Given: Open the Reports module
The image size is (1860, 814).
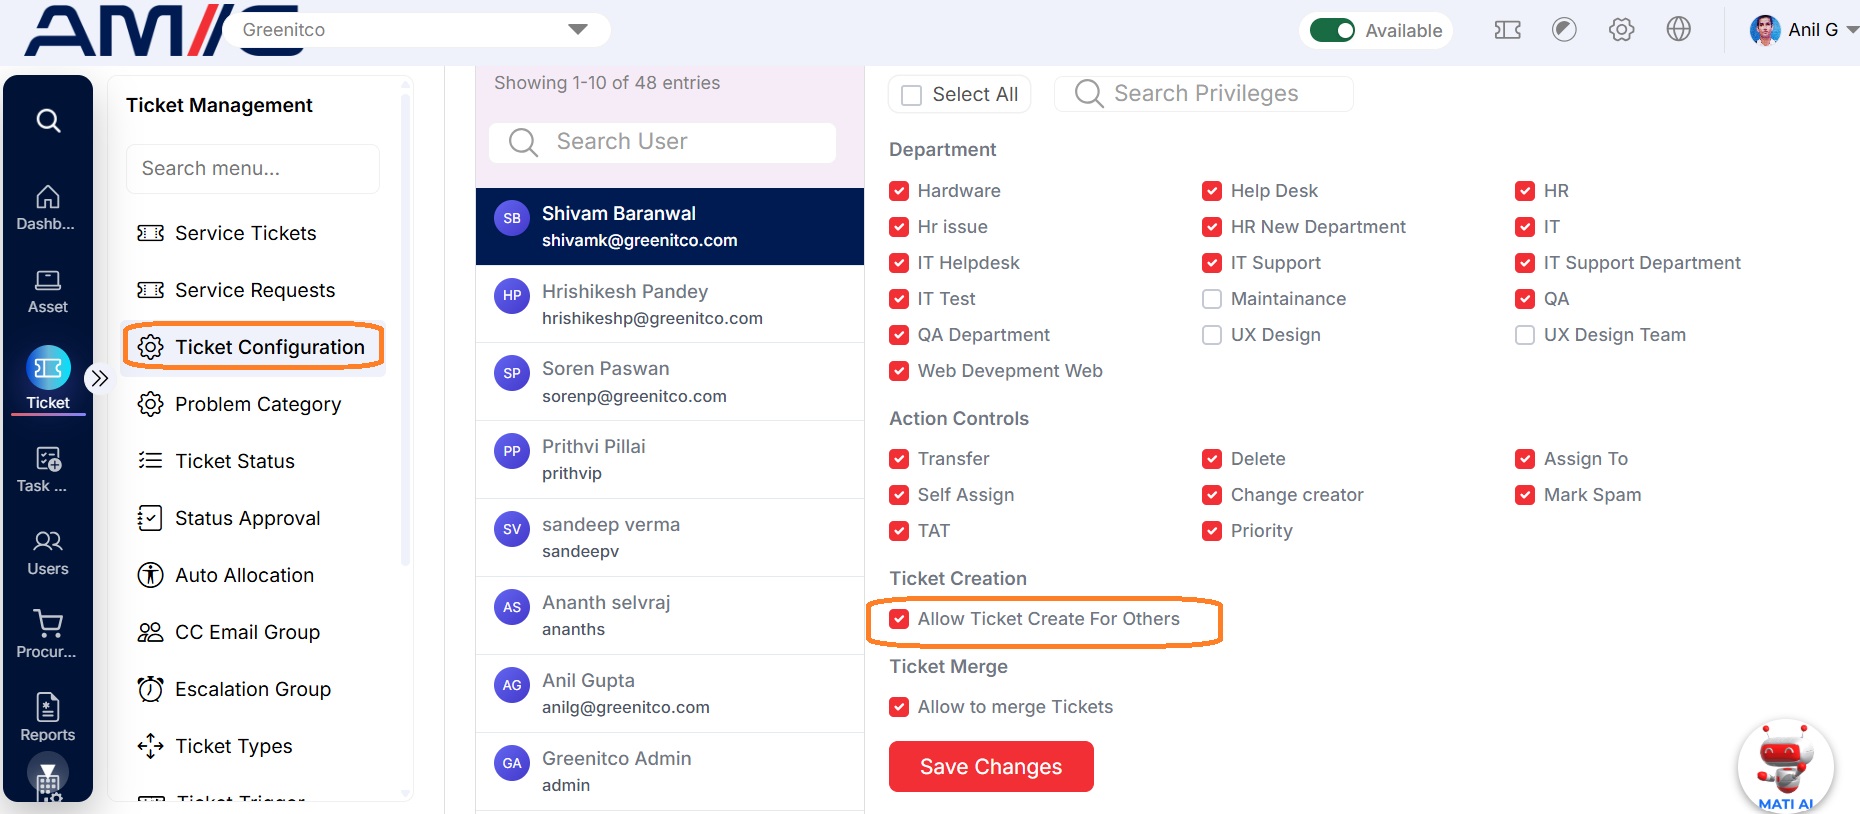Looking at the screenshot, I should click(47, 718).
